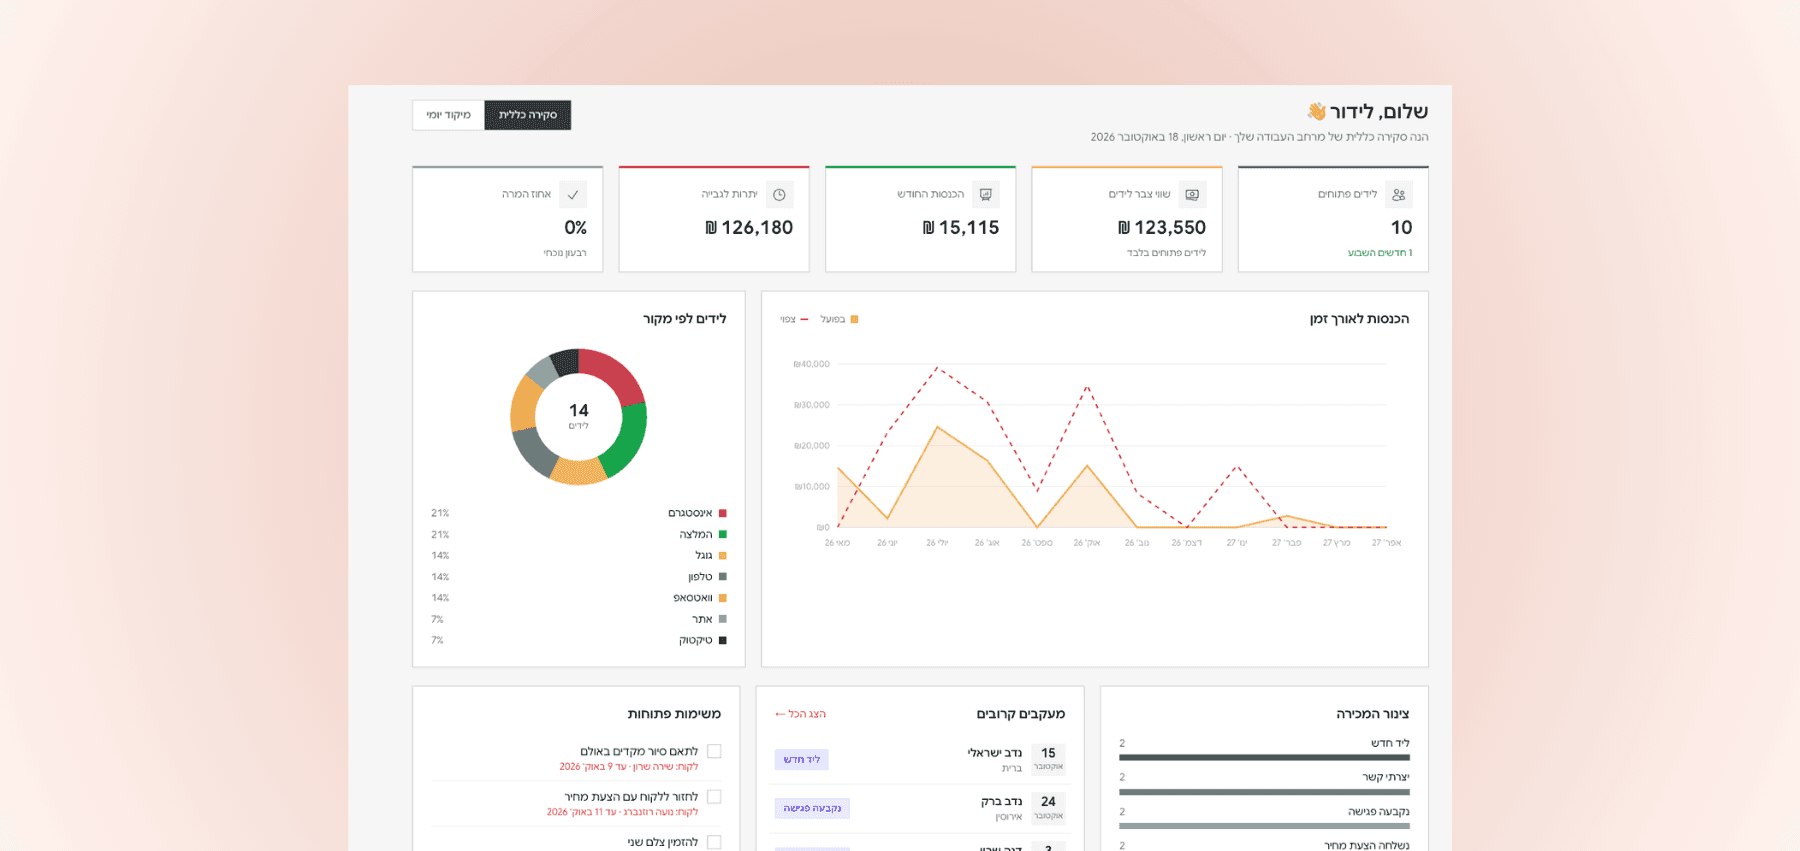The height and width of the screenshot is (851, 1800).
Task: Click the אתר row in leads sources
Action: [x=579, y=619]
